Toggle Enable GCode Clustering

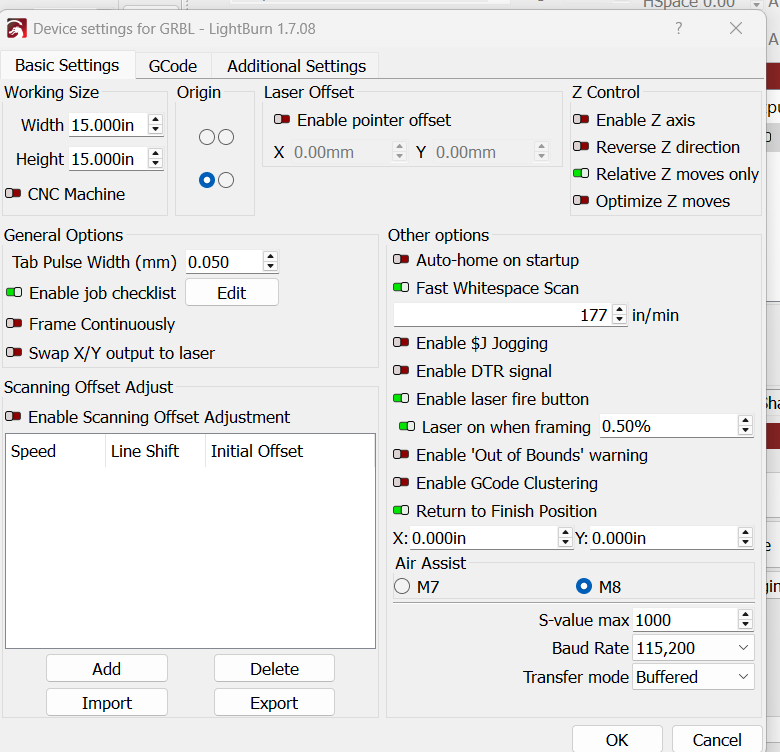(x=401, y=482)
